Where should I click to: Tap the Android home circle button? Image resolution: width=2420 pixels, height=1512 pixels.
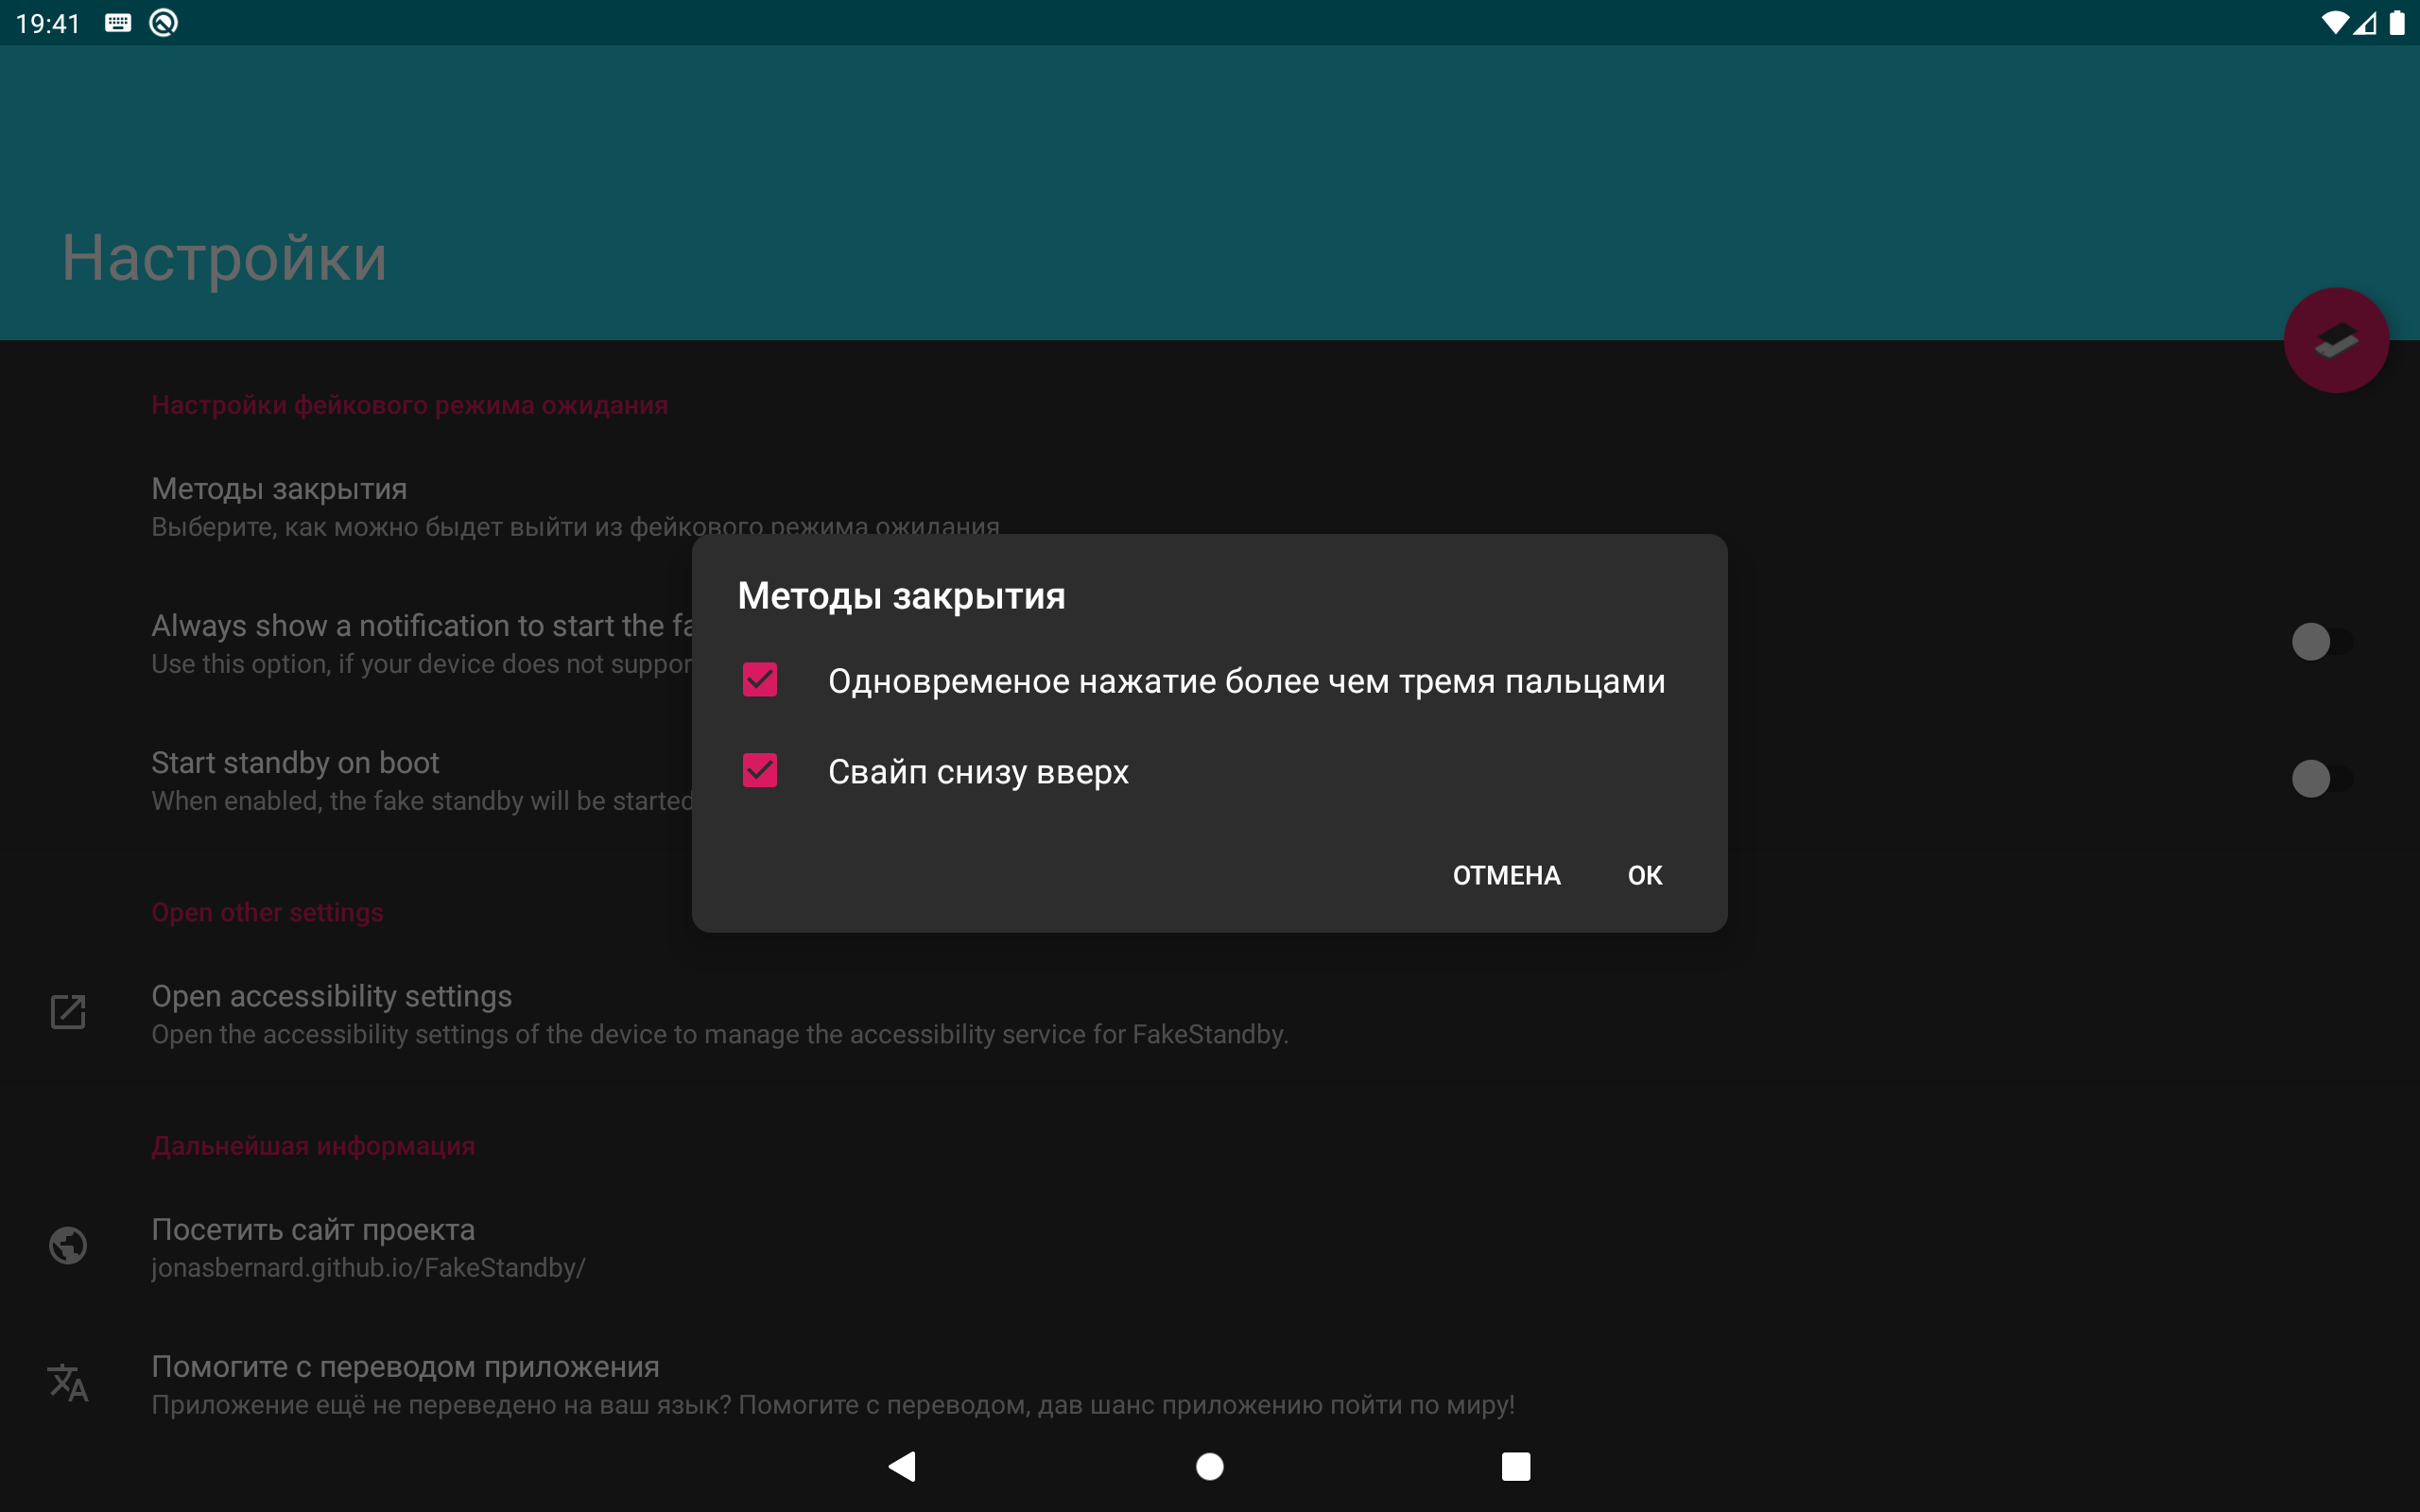tap(1209, 1466)
